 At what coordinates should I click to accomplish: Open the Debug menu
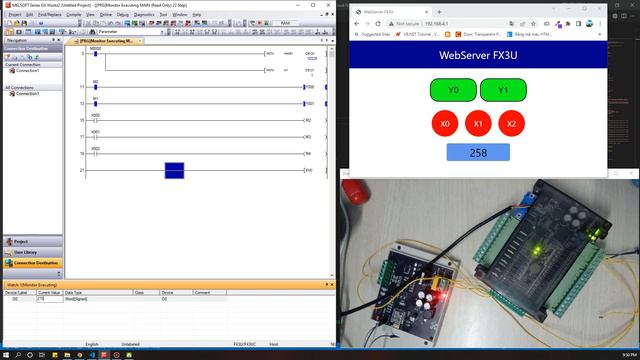pos(122,15)
